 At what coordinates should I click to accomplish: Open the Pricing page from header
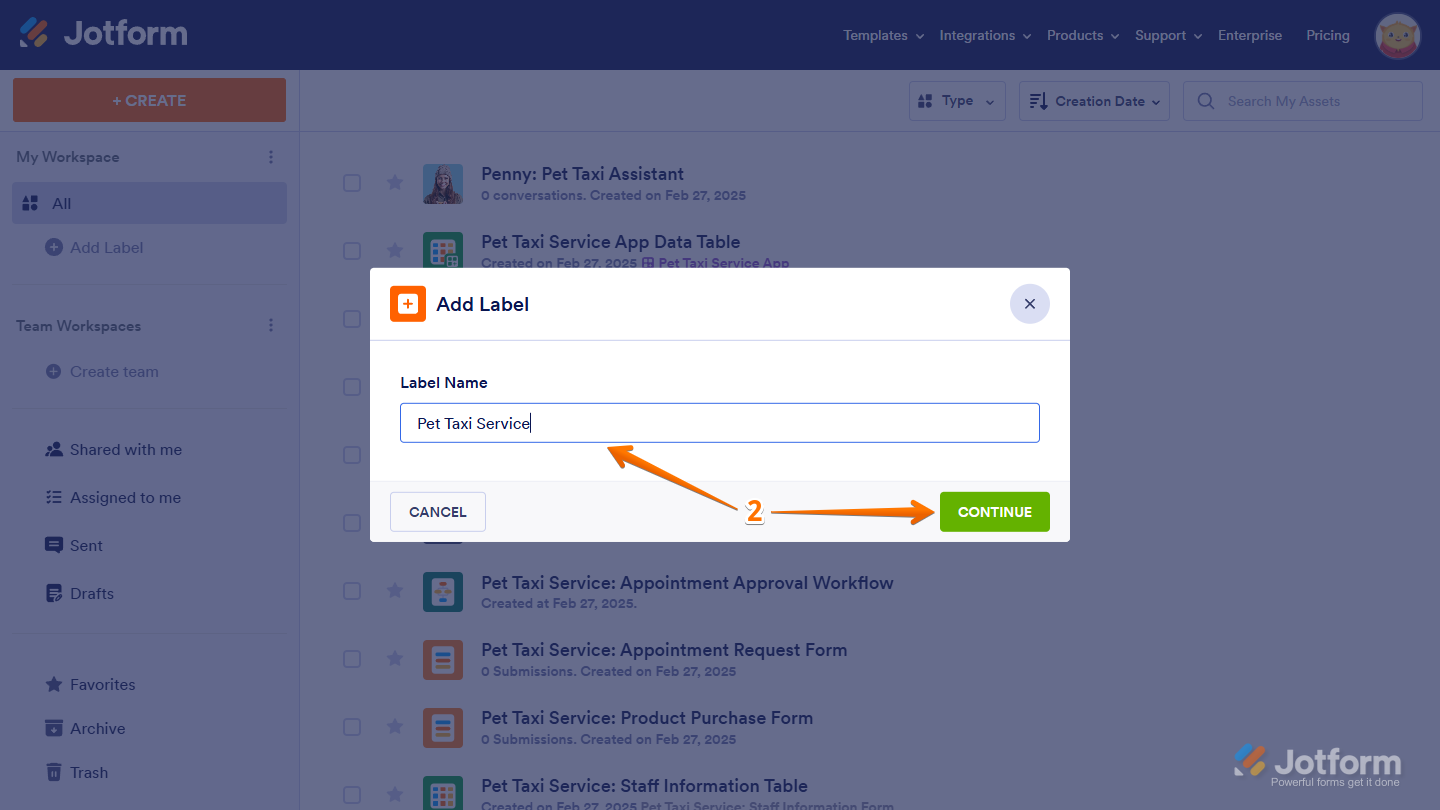(x=1327, y=35)
